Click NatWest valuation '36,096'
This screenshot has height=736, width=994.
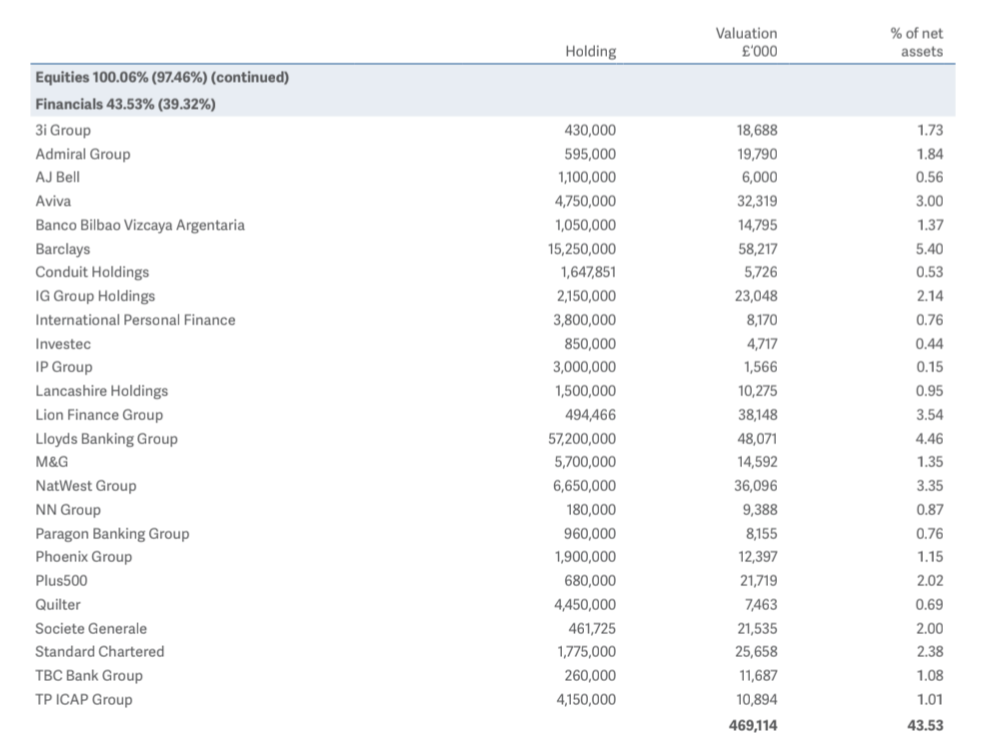coord(756,486)
